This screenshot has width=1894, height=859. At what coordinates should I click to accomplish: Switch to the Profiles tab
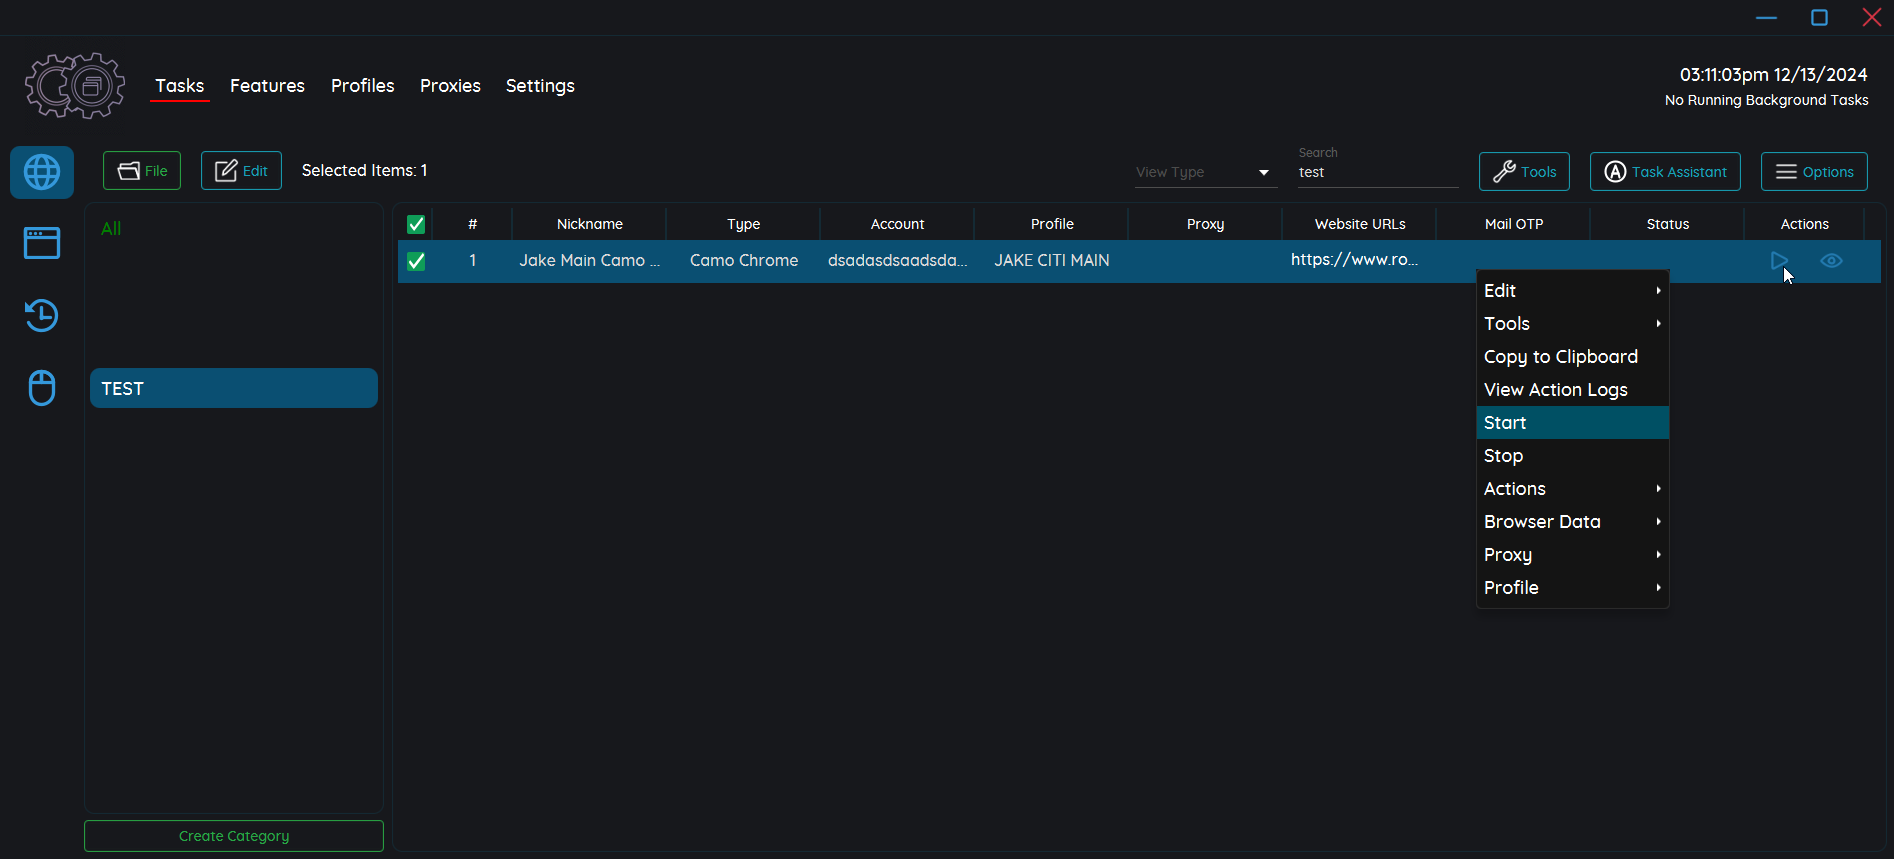362,86
